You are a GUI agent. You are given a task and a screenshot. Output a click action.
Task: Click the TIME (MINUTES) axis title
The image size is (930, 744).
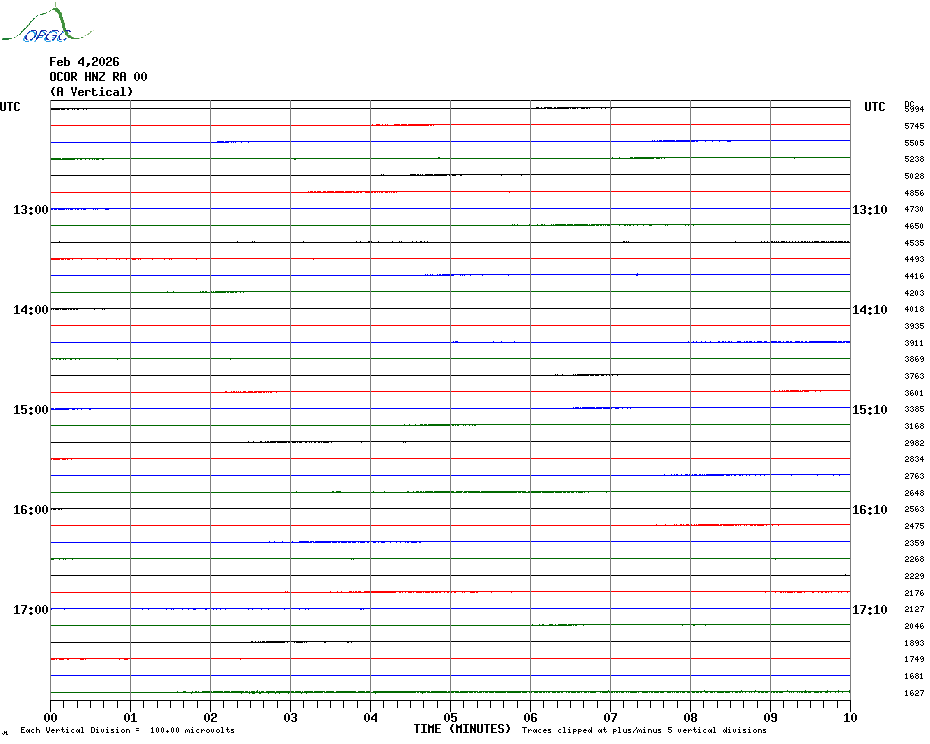pyautogui.click(x=462, y=729)
